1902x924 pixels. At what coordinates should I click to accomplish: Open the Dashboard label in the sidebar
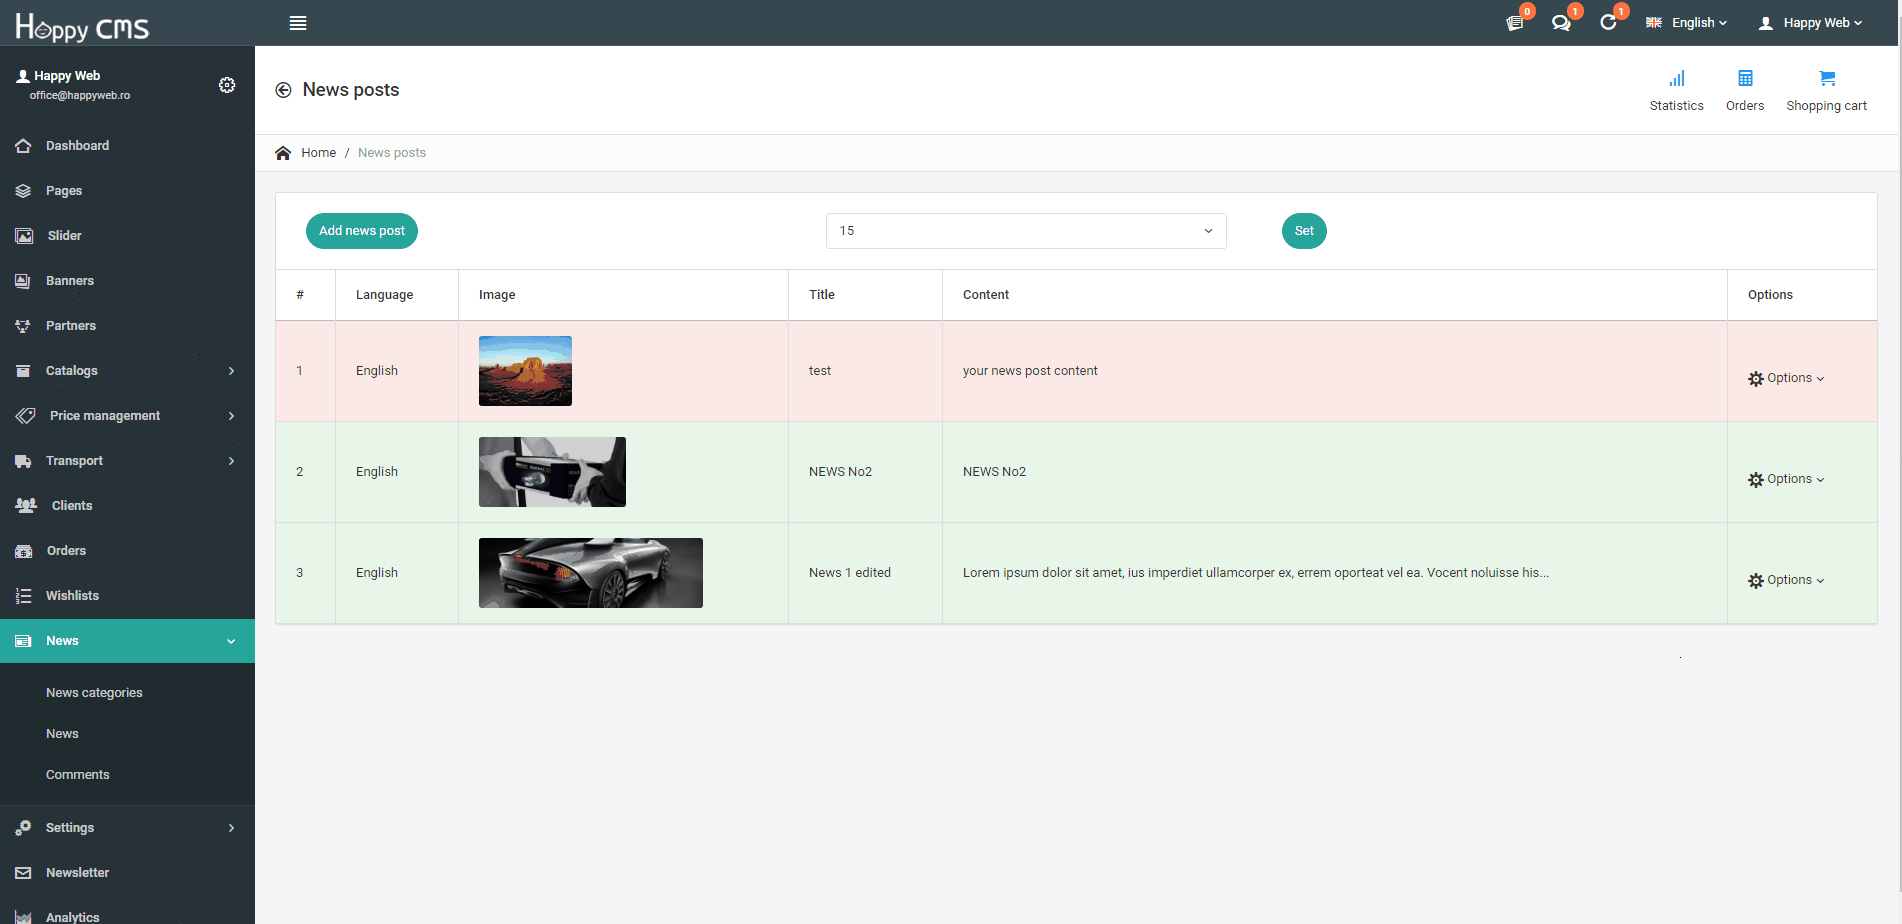pos(77,146)
